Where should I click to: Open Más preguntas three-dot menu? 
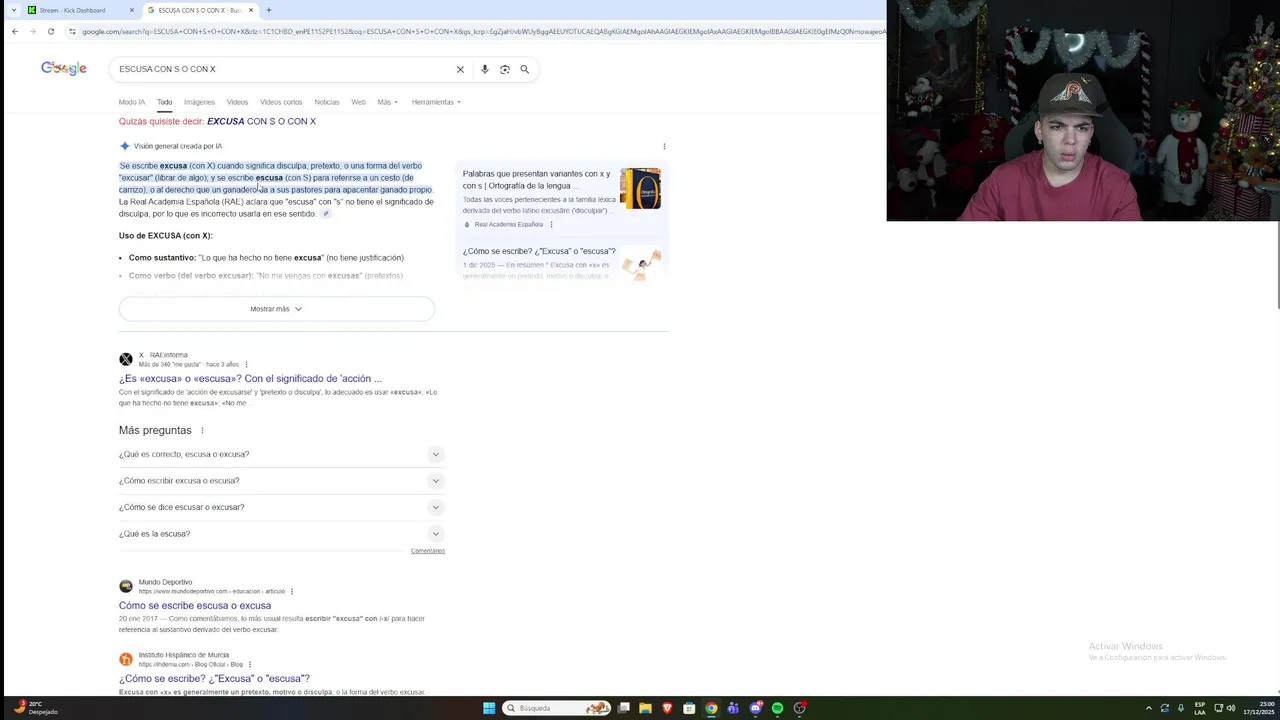[x=202, y=431]
